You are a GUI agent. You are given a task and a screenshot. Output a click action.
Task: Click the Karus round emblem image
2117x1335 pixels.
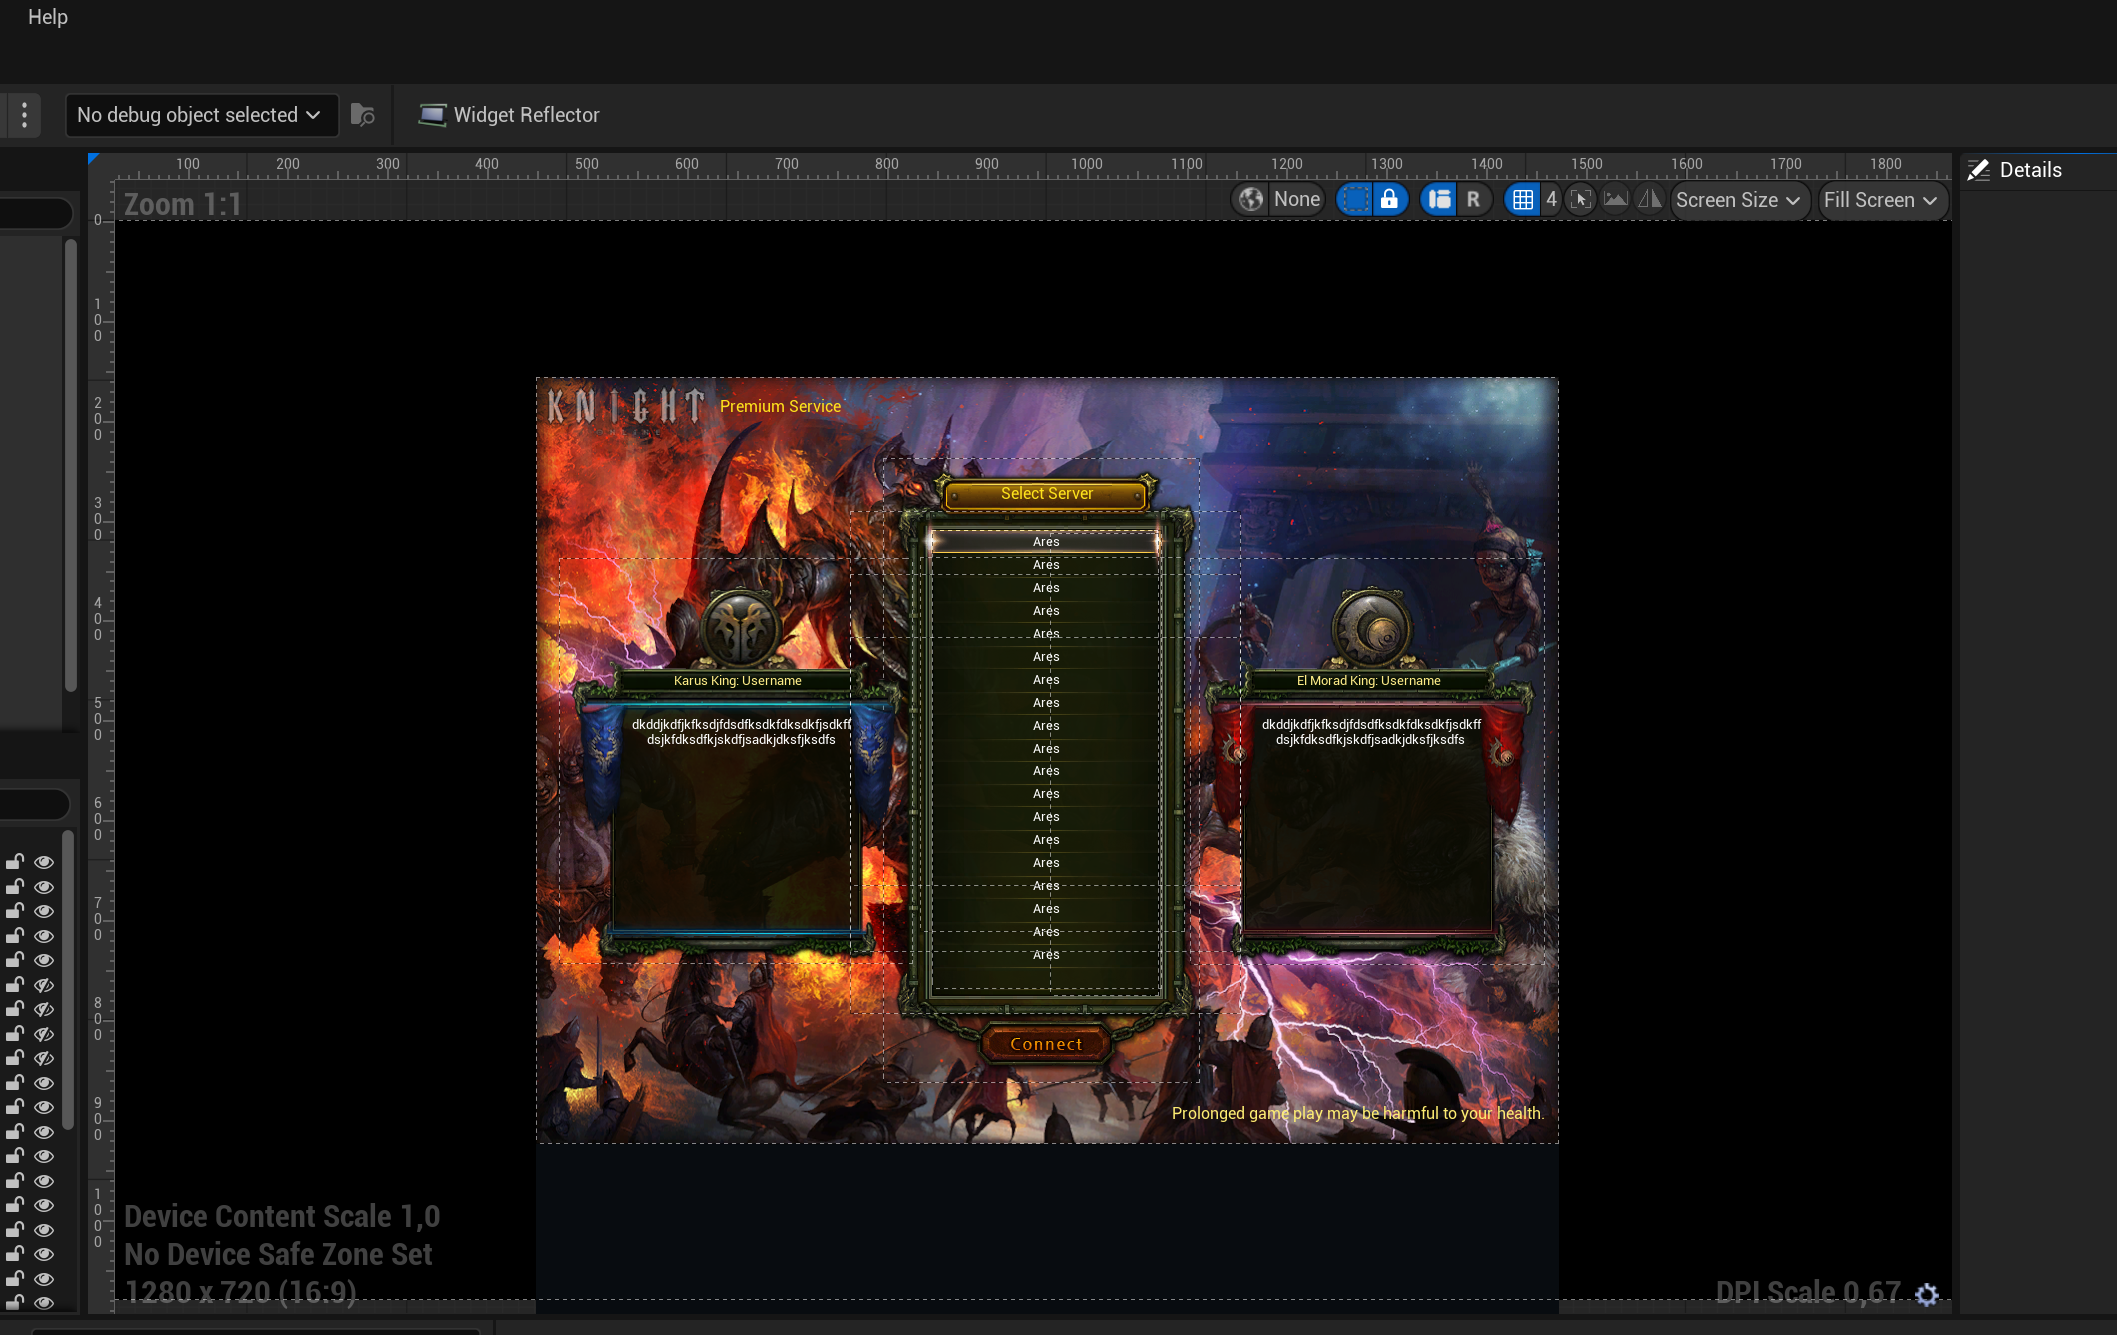[740, 628]
